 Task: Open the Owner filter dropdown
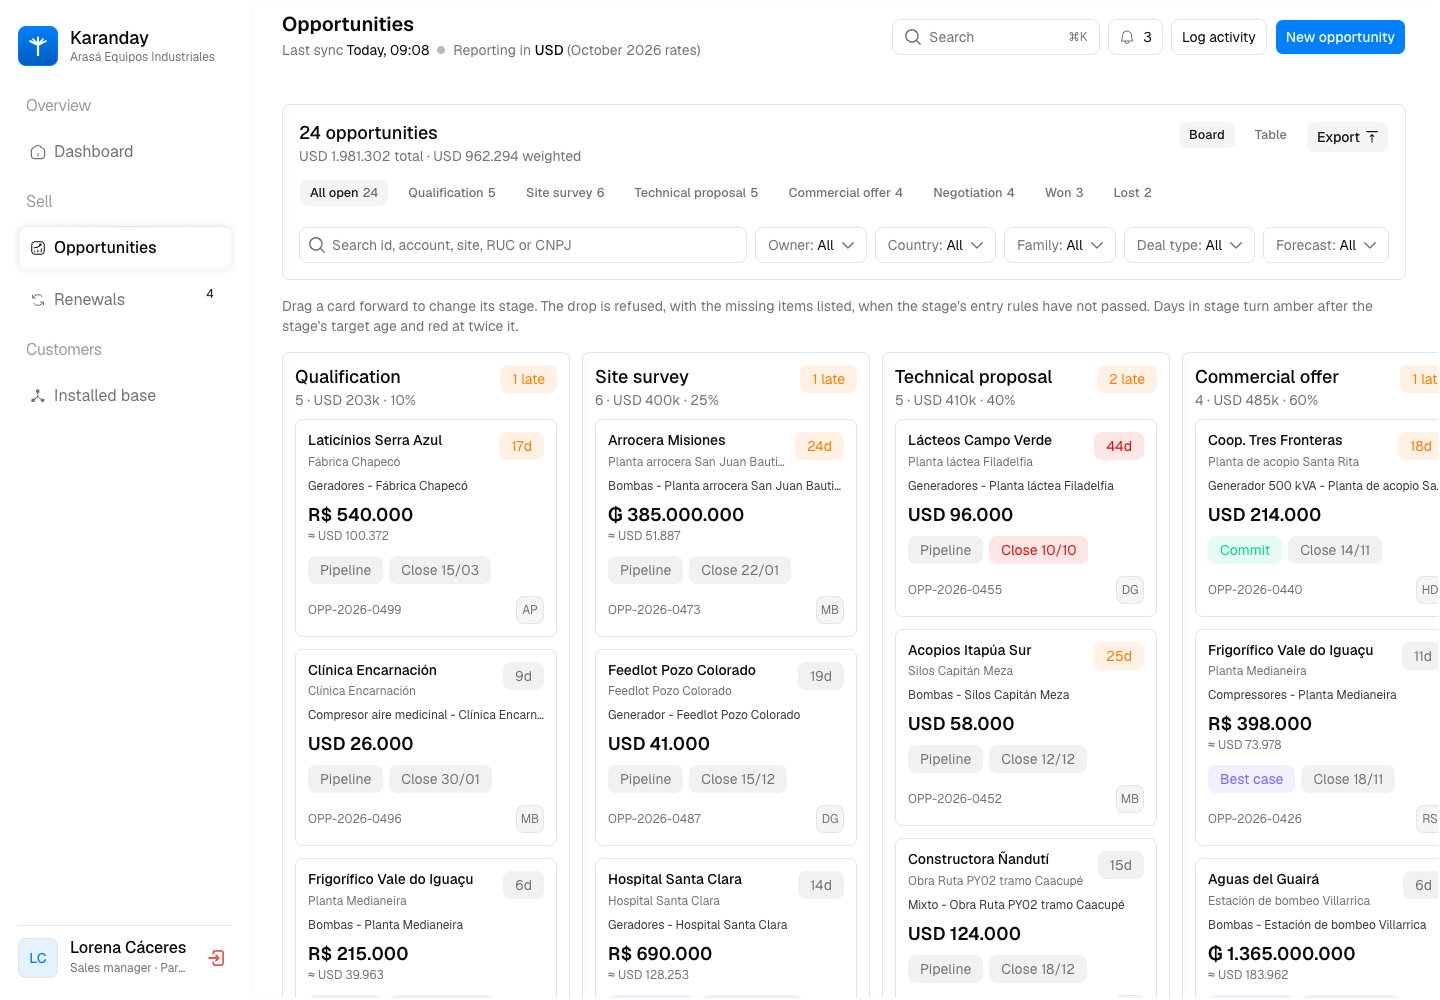coord(811,245)
